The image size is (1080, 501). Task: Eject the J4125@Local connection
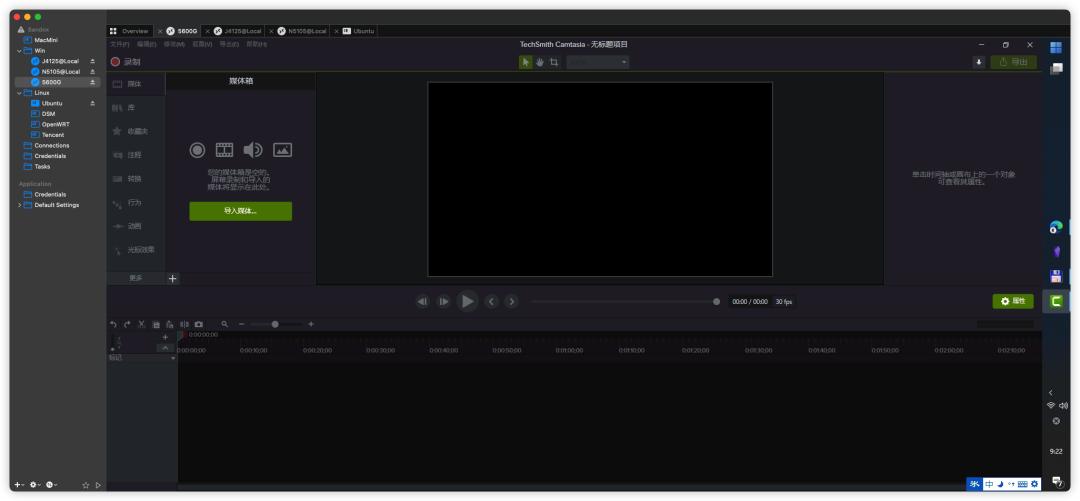click(x=92, y=61)
